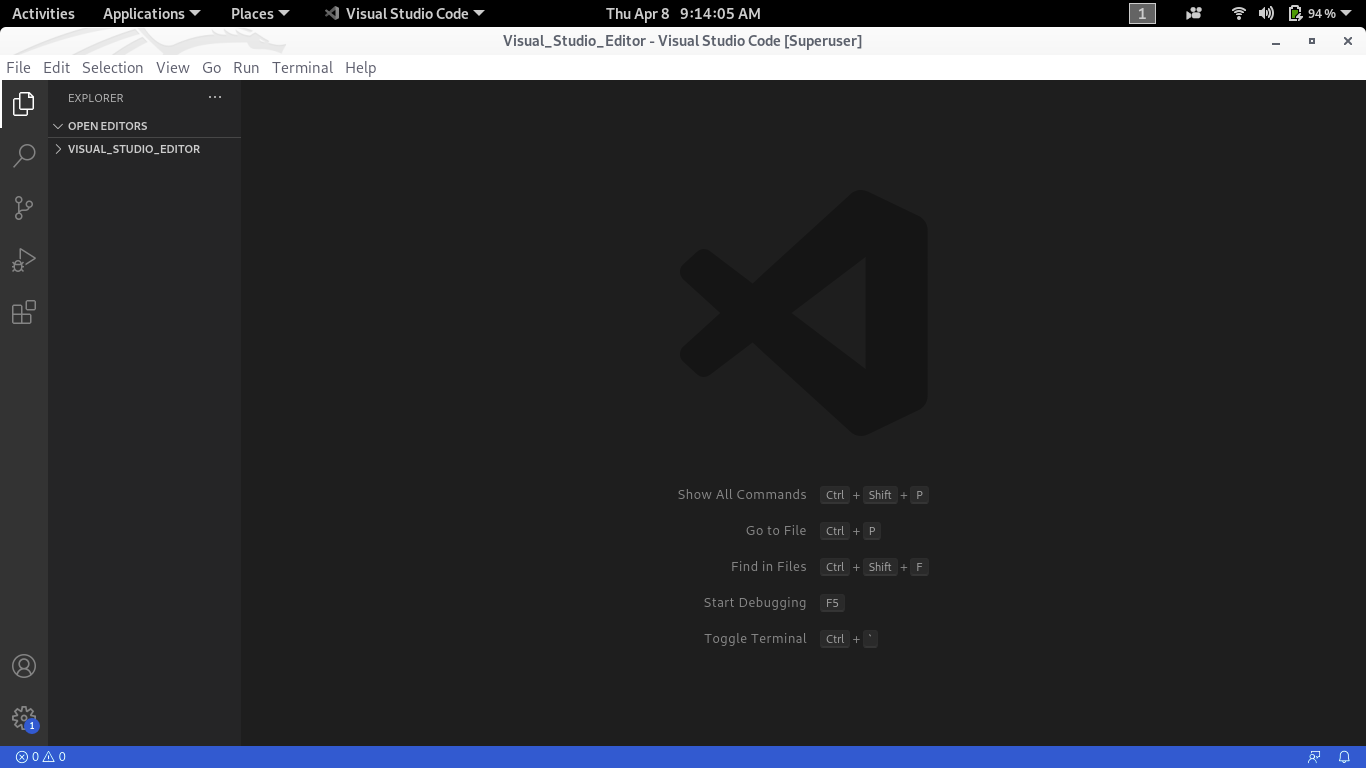Click the Go to File label

(776, 531)
